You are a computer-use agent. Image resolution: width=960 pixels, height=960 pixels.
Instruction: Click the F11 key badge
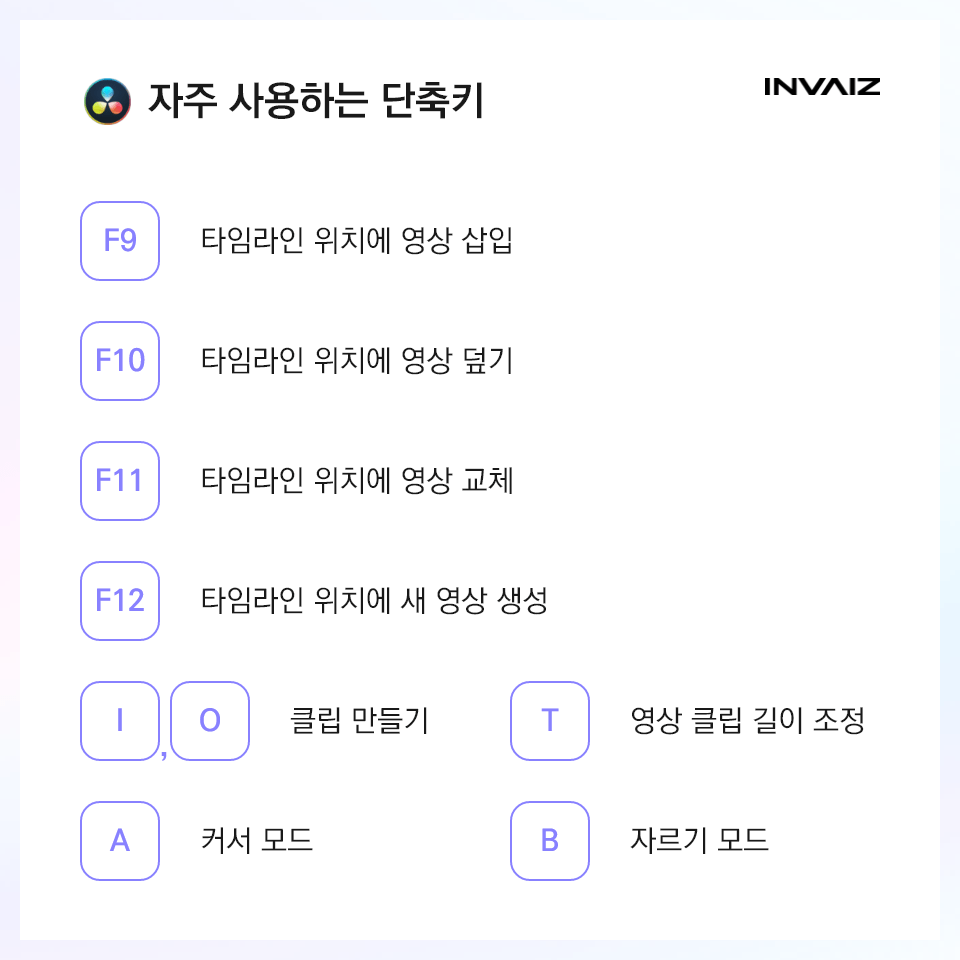120,481
